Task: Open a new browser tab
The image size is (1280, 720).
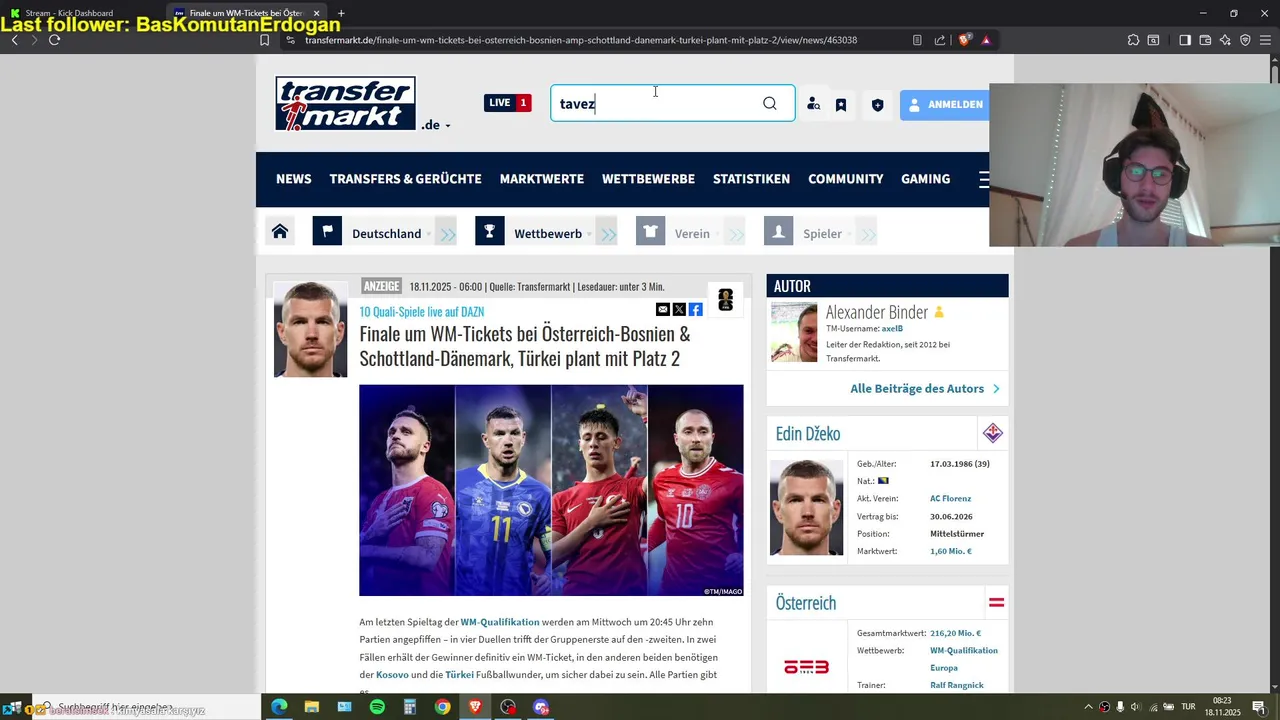Action: coord(341,13)
